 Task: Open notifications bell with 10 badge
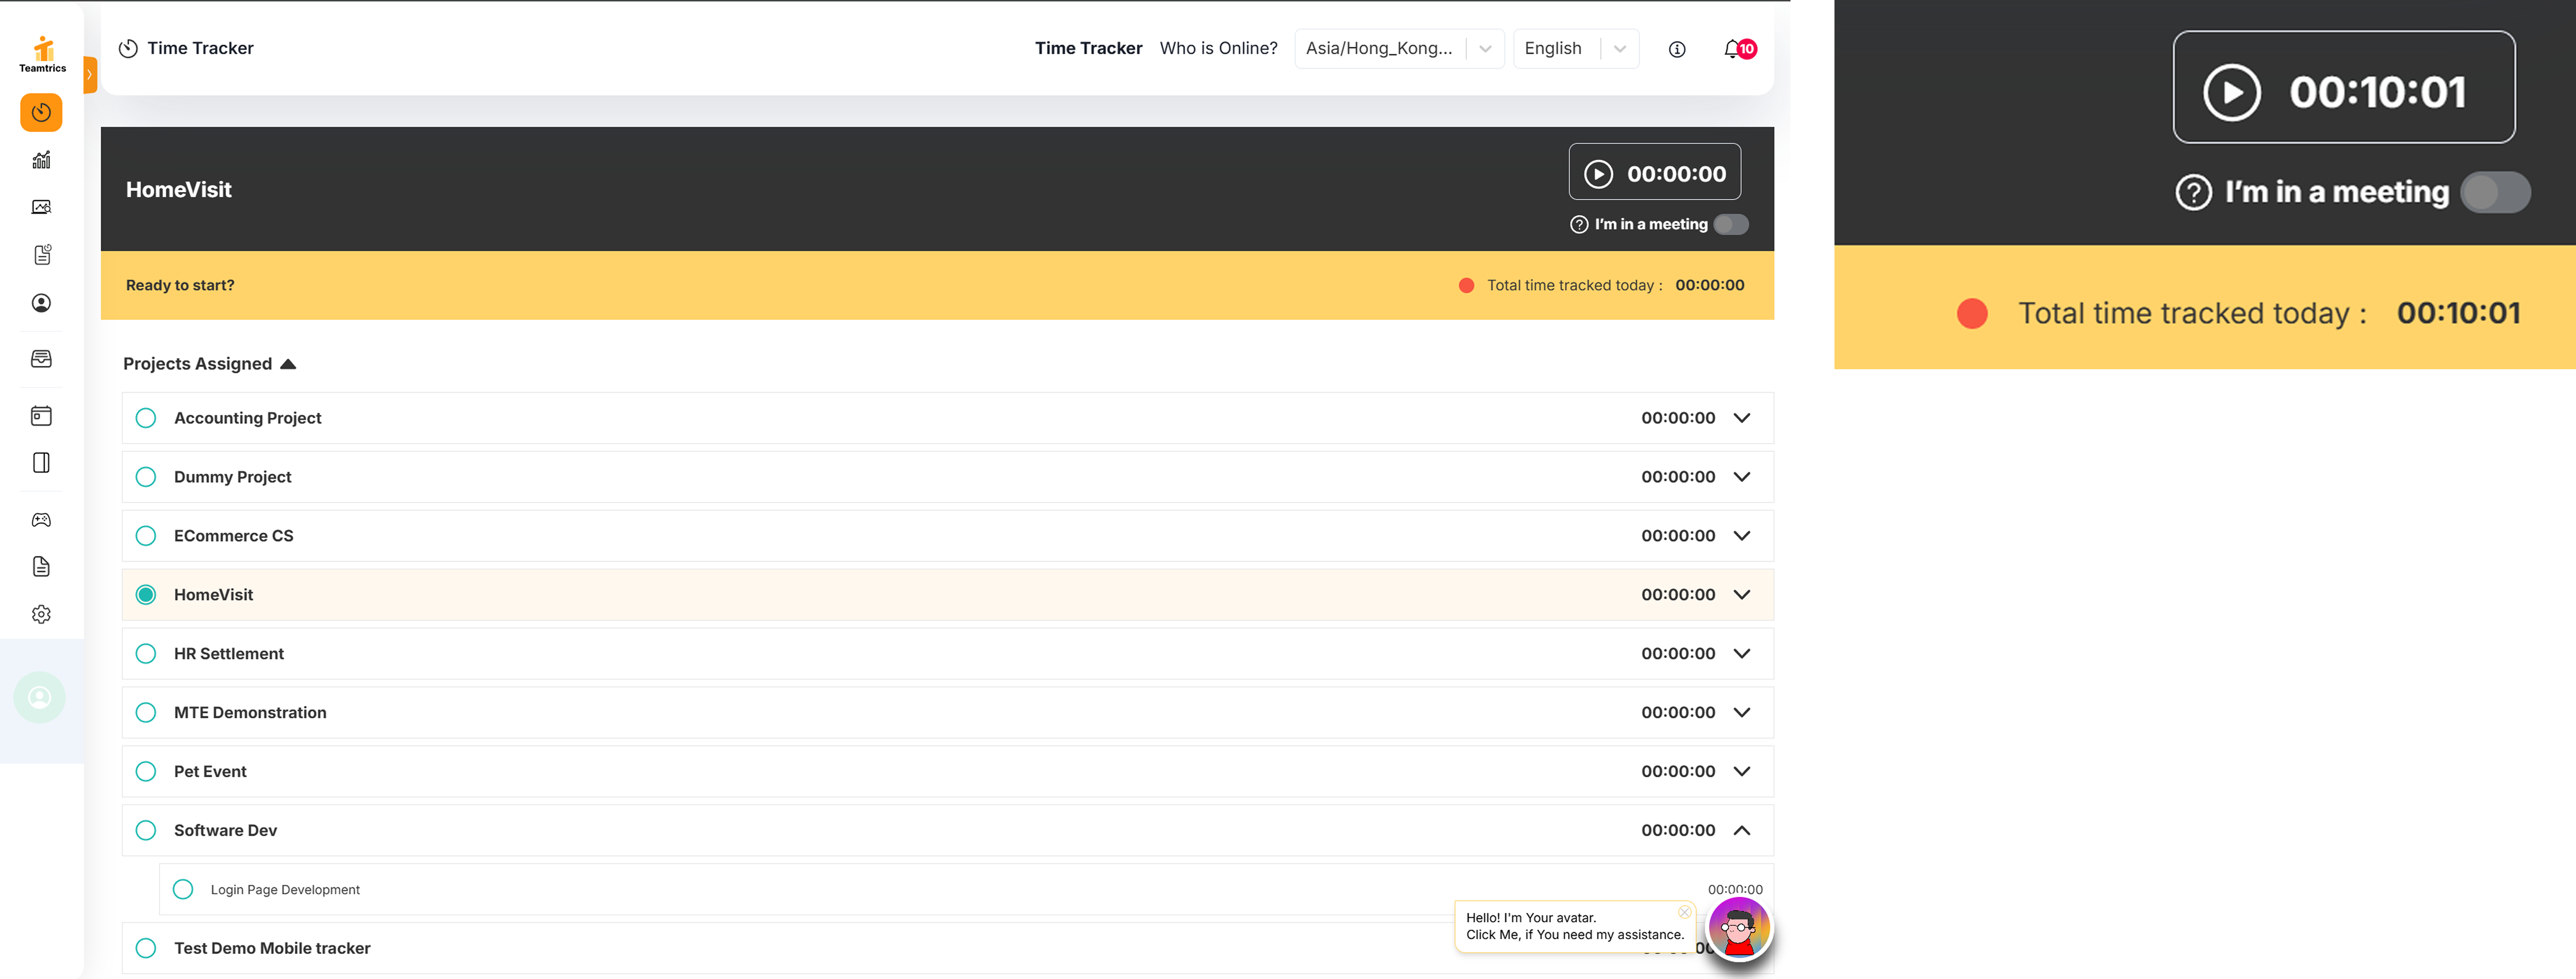click(1739, 48)
